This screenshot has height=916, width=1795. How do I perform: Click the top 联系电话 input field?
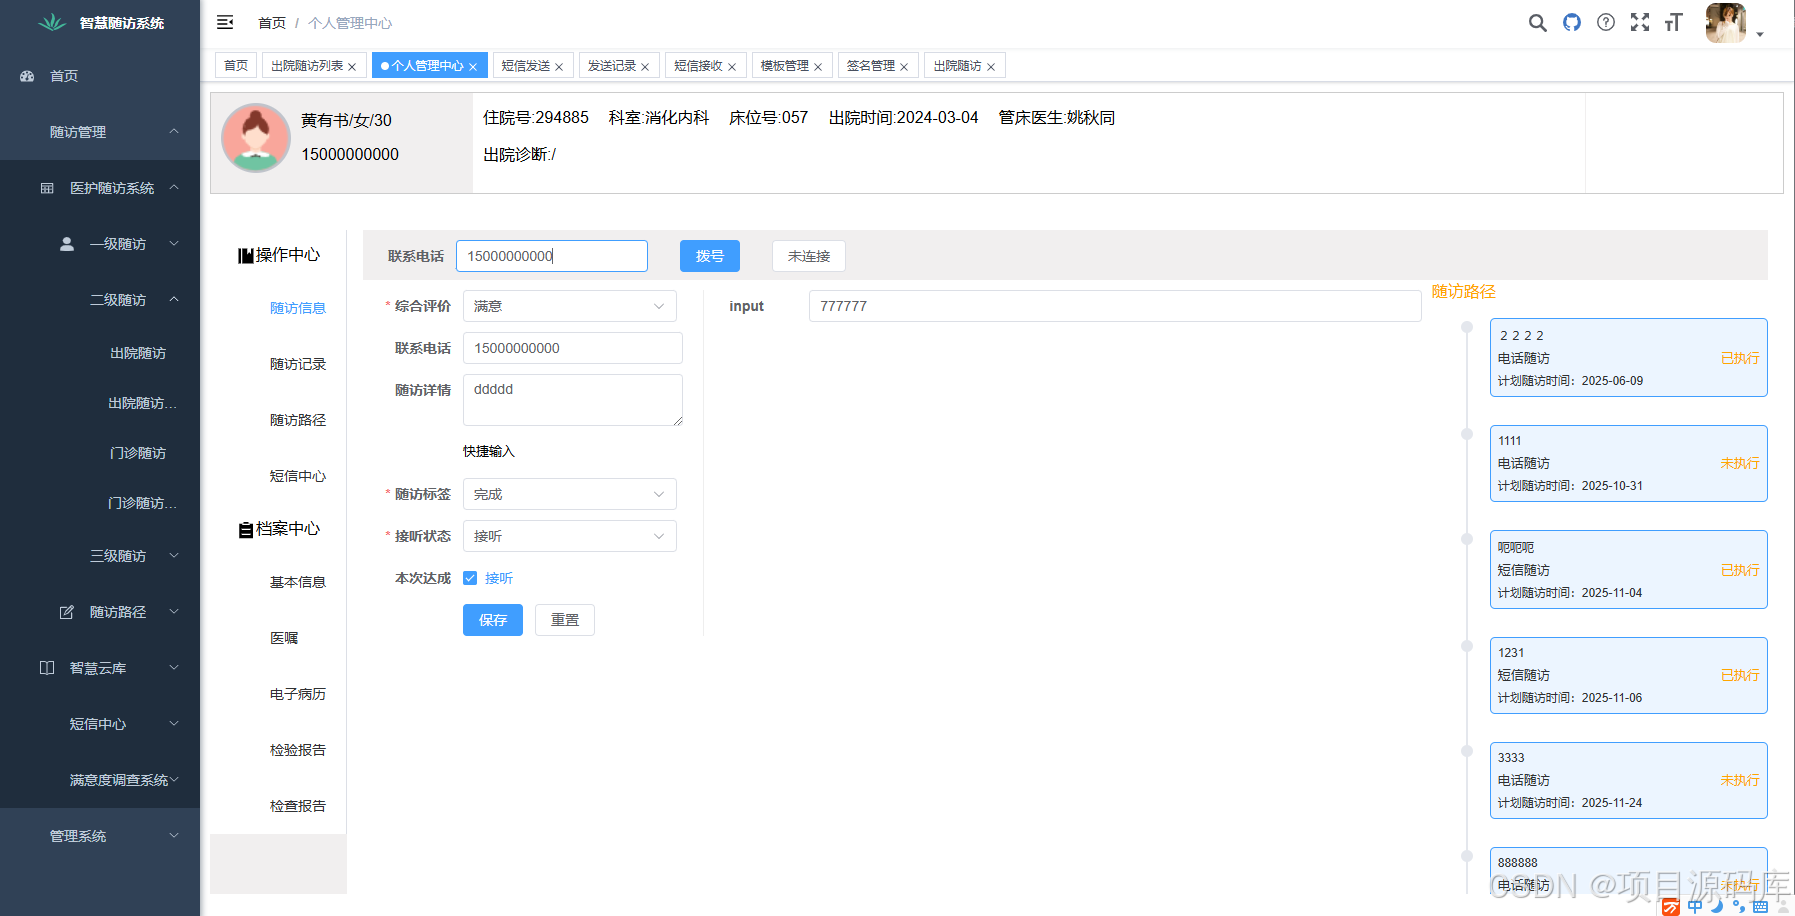click(x=552, y=256)
